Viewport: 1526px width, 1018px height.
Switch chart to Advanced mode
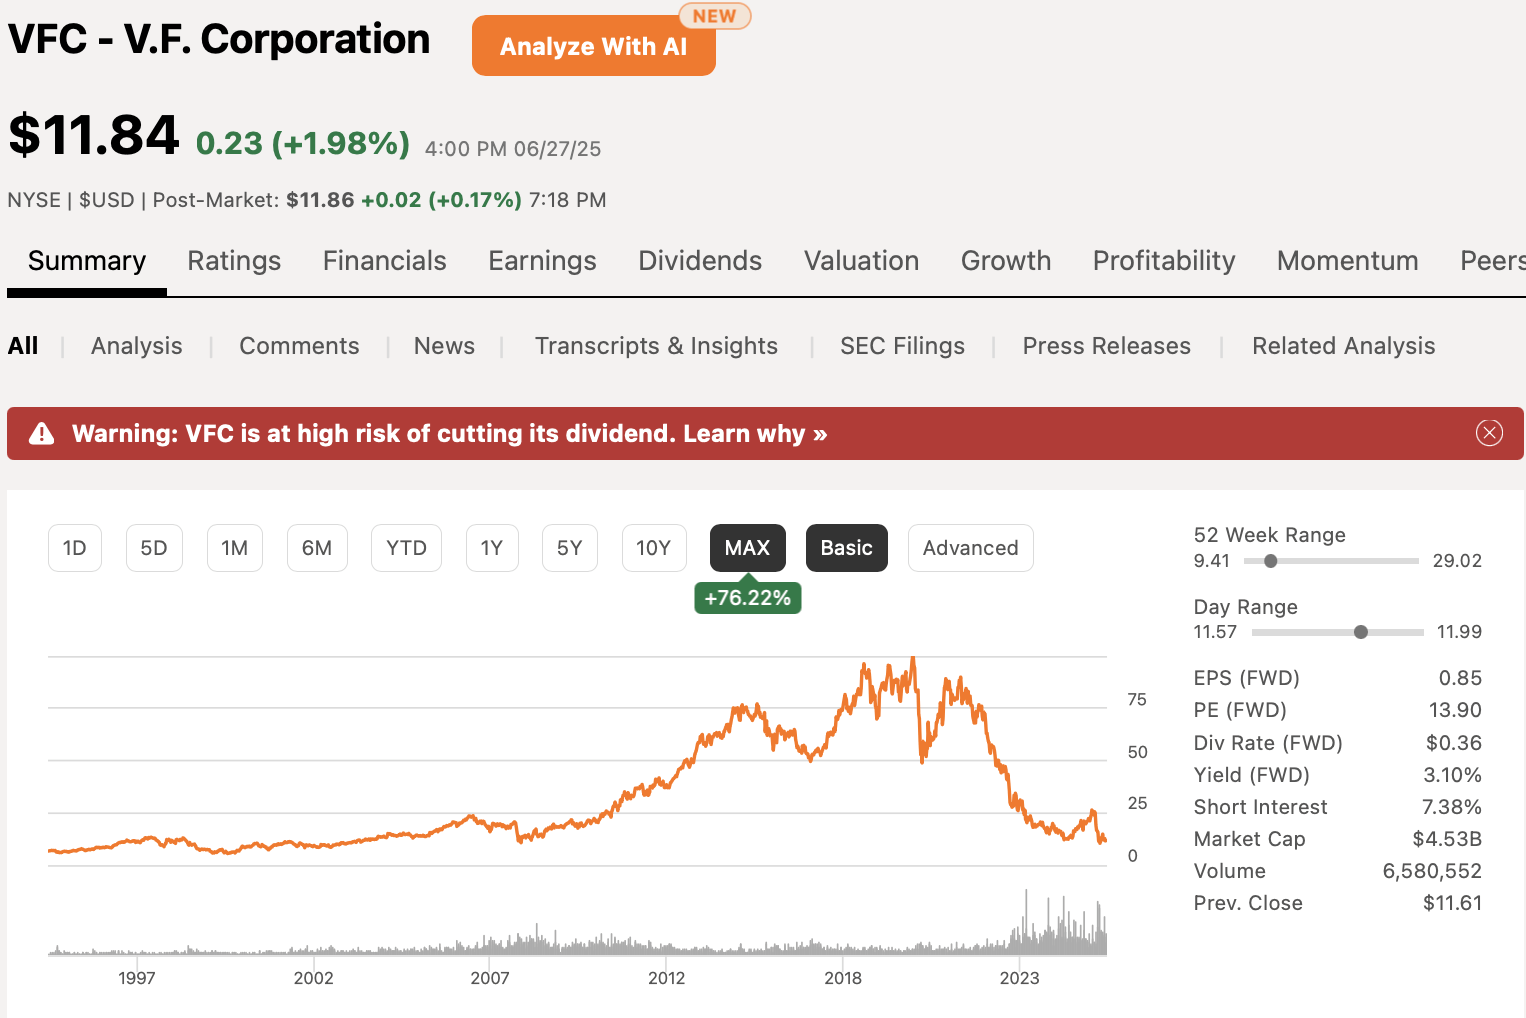[969, 548]
